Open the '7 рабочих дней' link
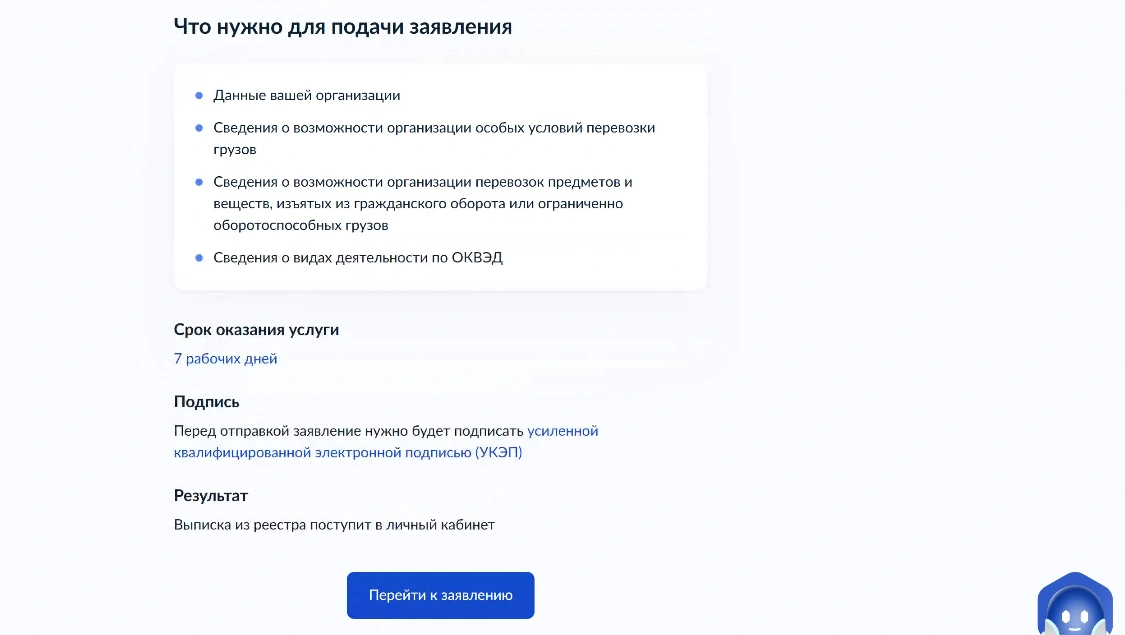 click(x=226, y=359)
